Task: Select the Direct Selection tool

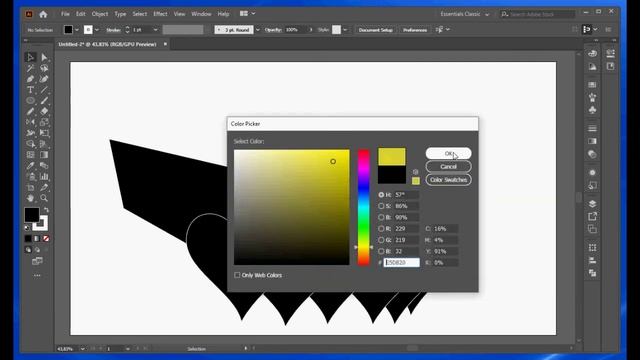Action: pos(44,57)
